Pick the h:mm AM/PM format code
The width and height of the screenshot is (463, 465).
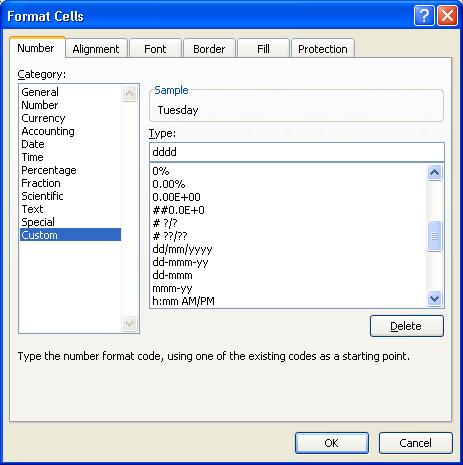click(x=183, y=301)
